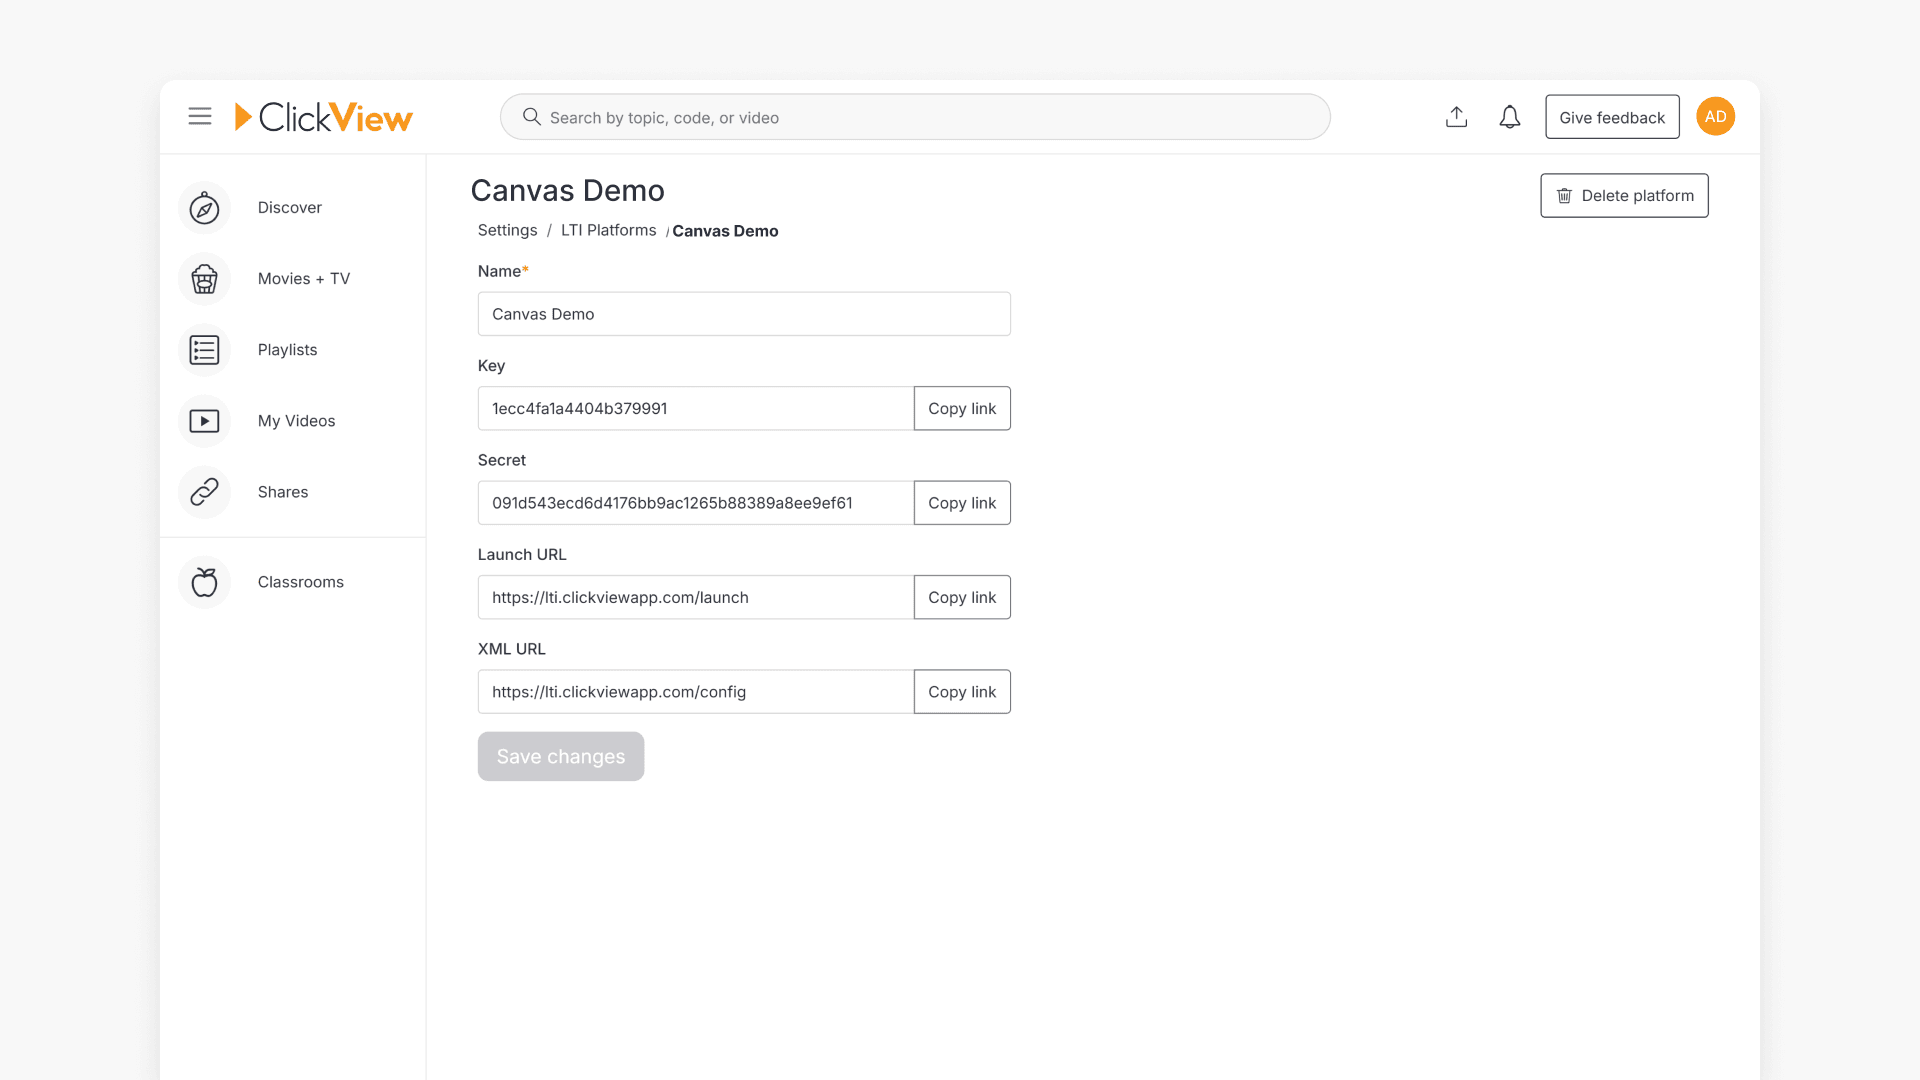Open Movies + TV section
Image resolution: width=1920 pixels, height=1080 pixels.
[303, 279]
